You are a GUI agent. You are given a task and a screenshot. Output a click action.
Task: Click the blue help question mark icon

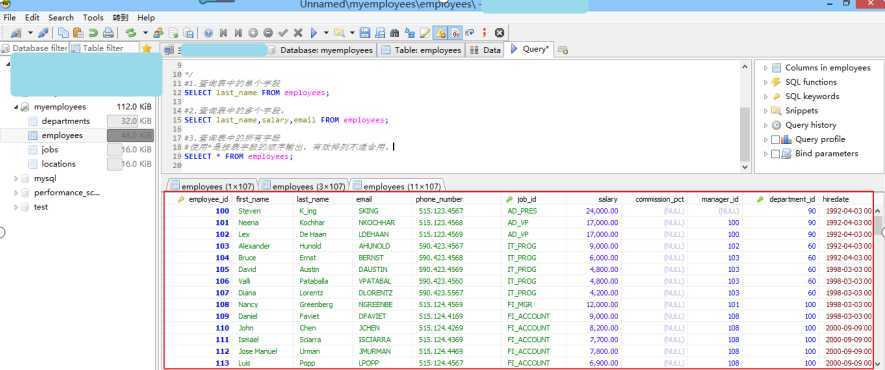pos(208,33)
